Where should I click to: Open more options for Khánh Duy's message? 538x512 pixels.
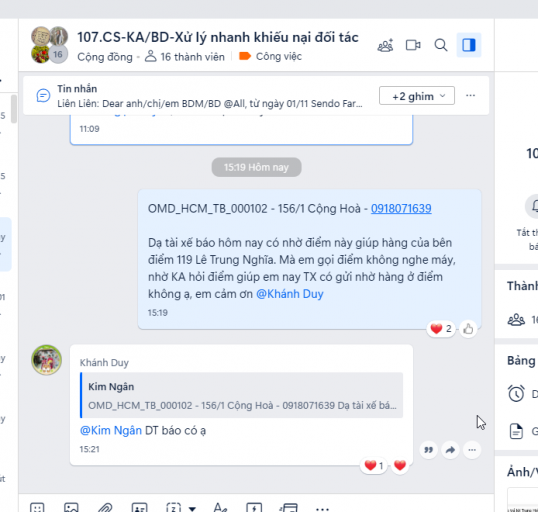[472, 450]
